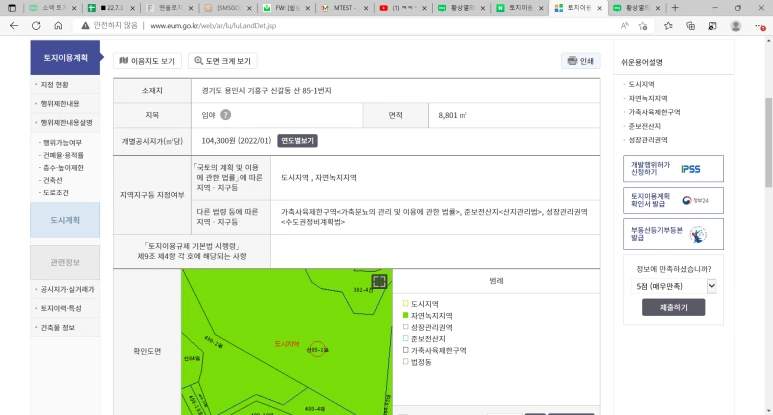
Task: Expand the map with fullscreen icon
Action: pos(379,281)
